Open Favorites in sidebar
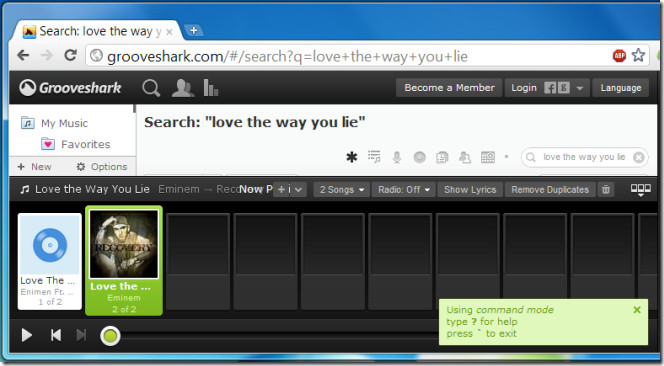This screenshot has height=366, width=664. click(x=76, y=144)
